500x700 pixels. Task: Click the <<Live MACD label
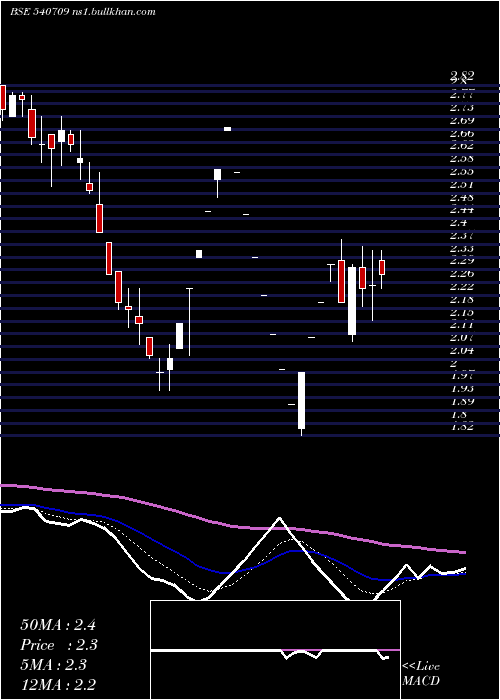421,674
